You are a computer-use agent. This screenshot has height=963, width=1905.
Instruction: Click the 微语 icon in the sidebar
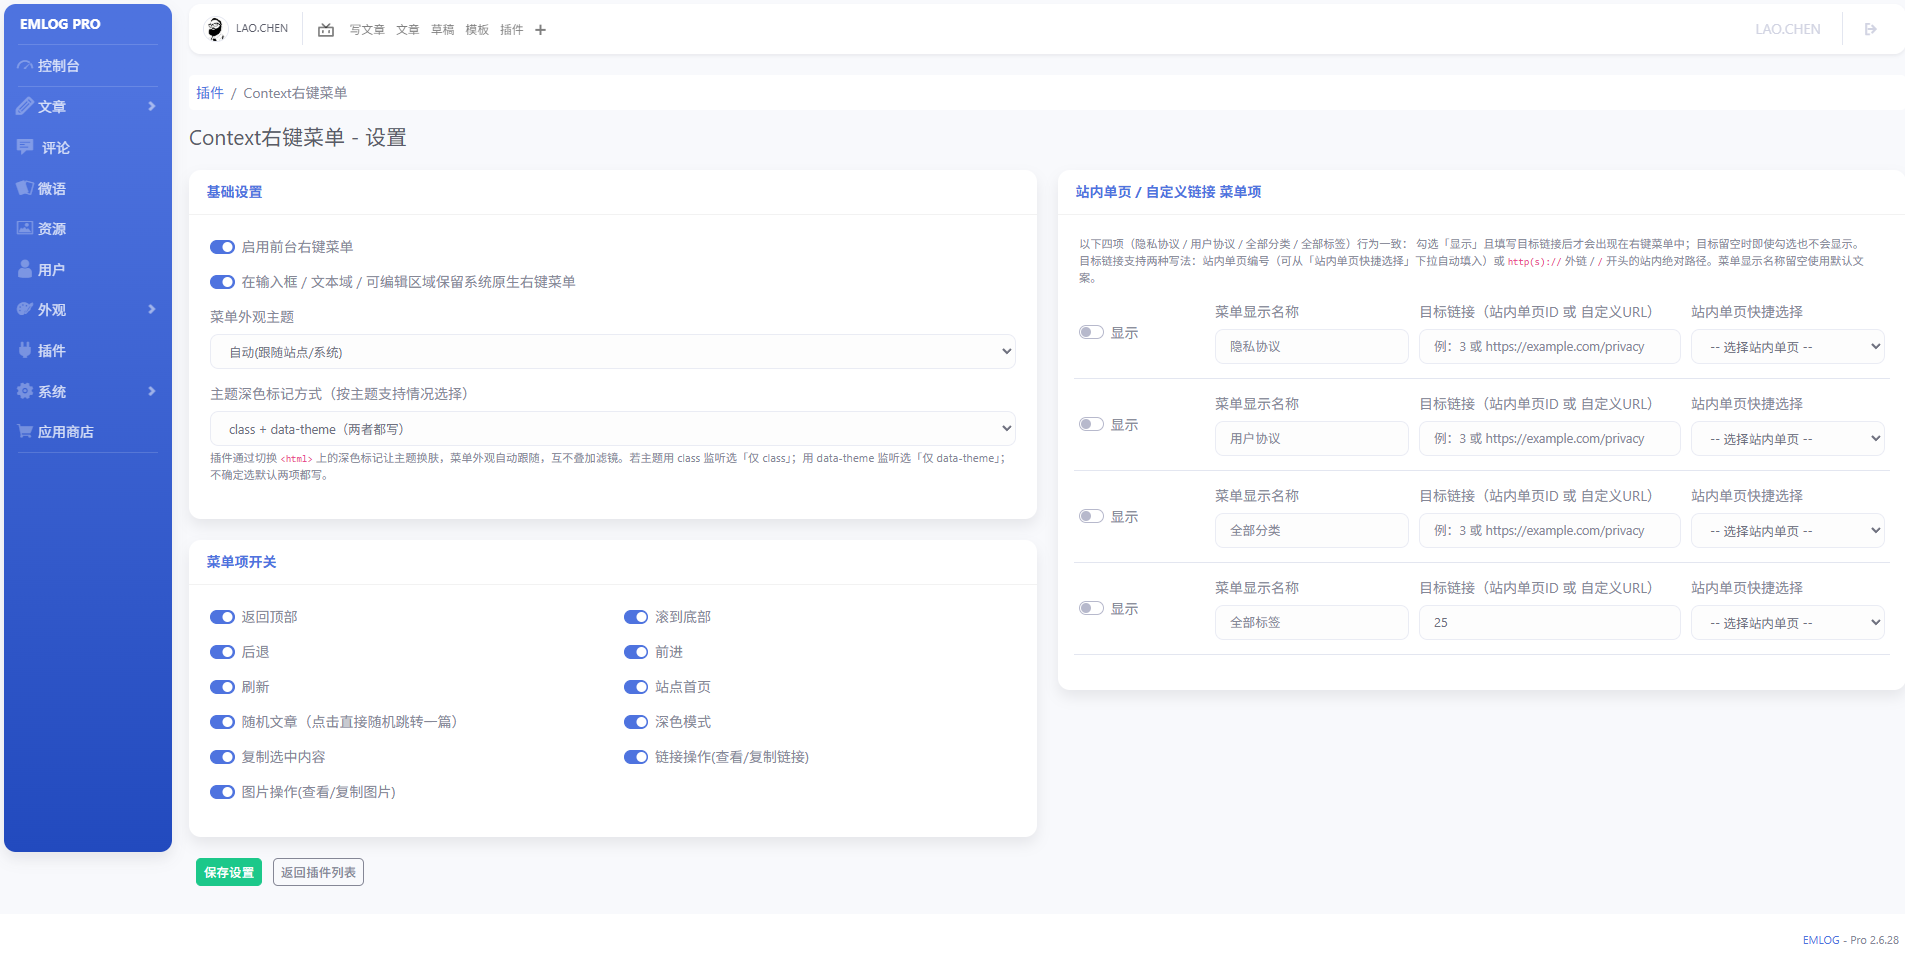pos(25,188)
